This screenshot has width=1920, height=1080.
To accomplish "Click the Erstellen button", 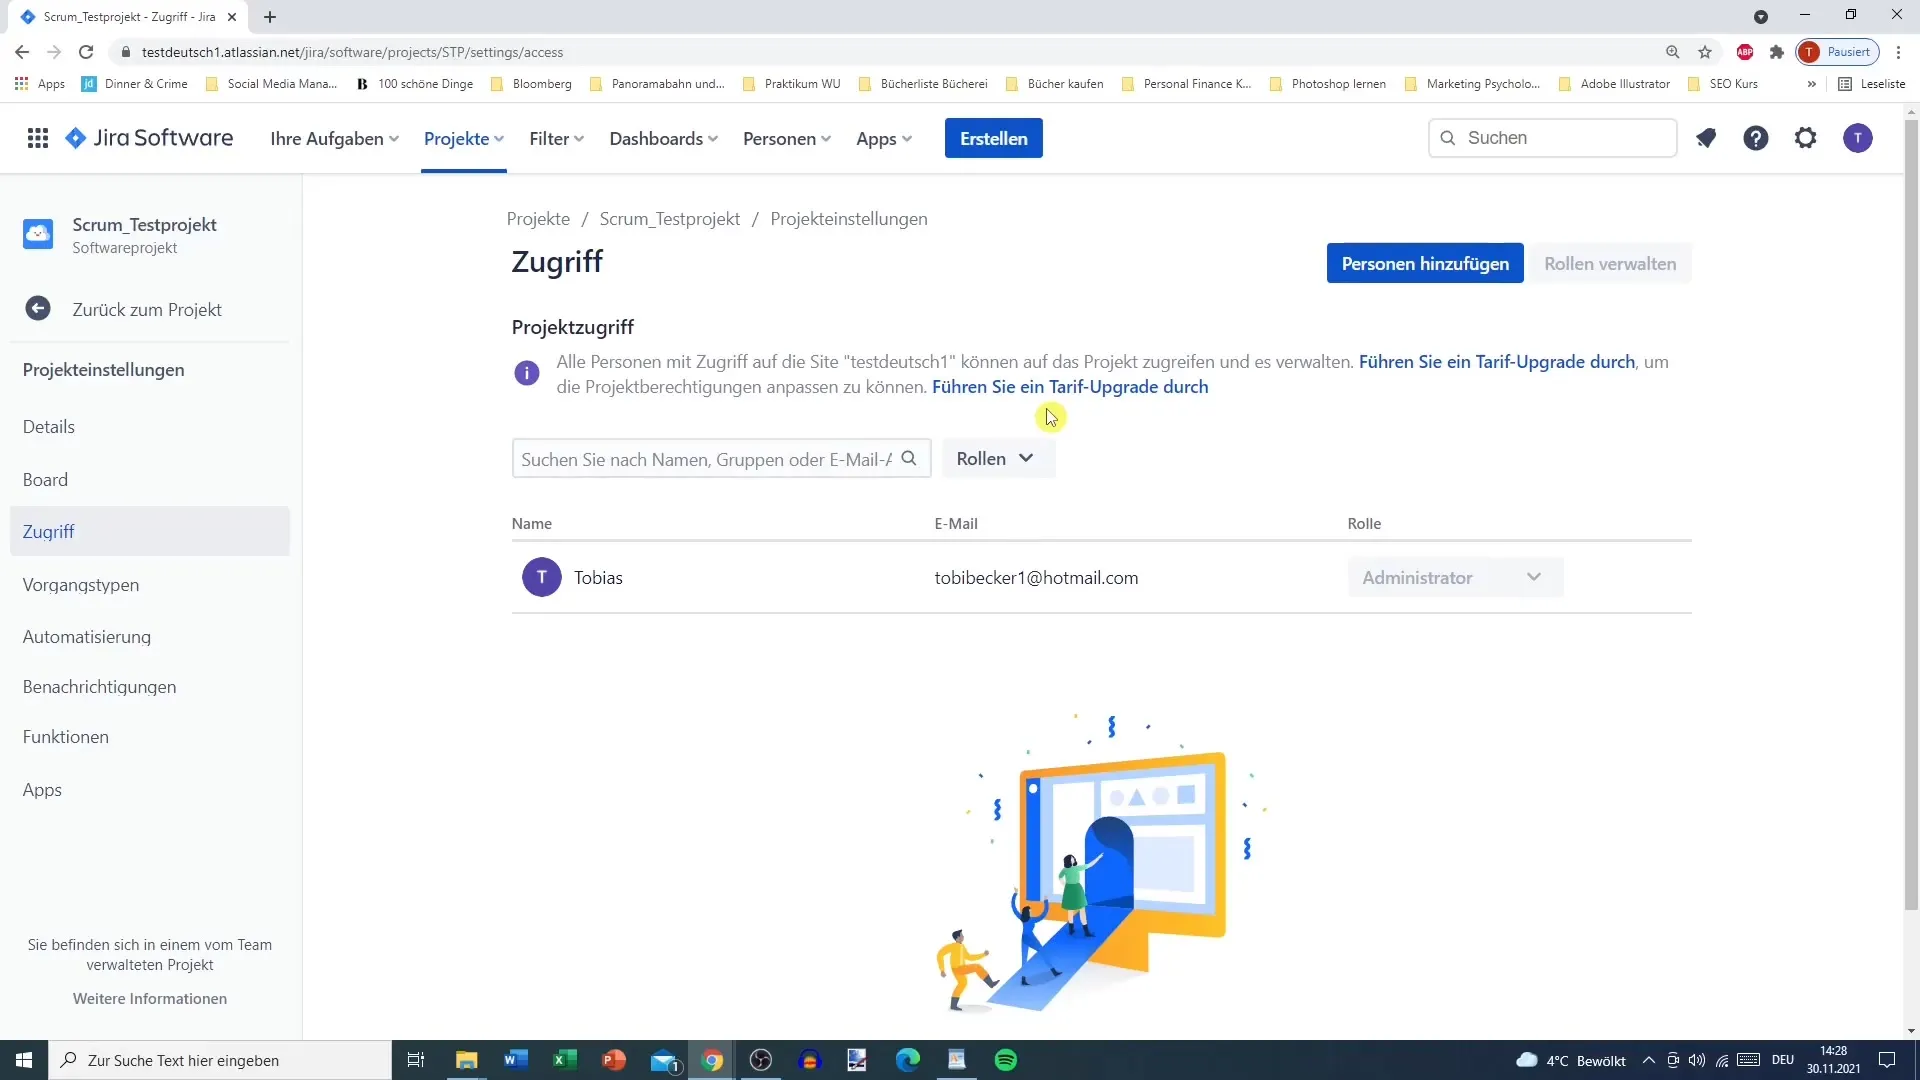I will pos(993,138).
